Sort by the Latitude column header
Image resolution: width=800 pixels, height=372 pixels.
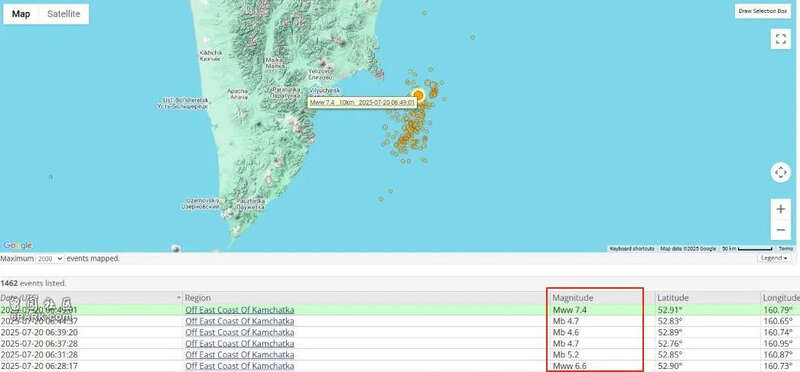(672, 297)
